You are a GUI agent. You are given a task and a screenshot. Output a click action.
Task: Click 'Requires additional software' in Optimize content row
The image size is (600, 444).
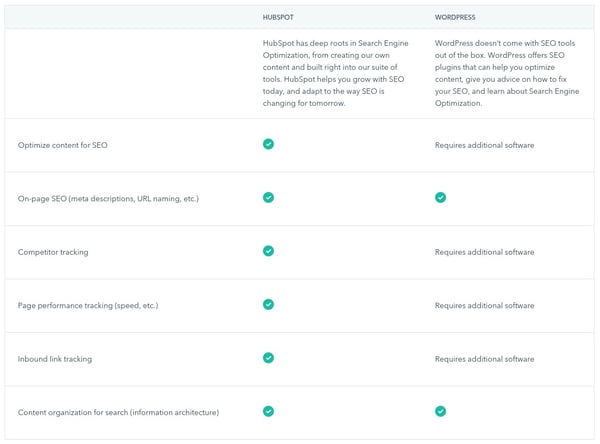click(484, 145)
